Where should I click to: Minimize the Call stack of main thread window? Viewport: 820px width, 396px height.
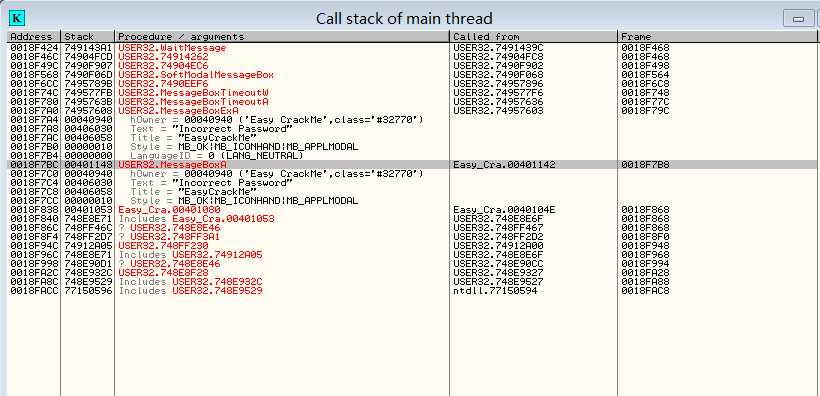pyautogui.click(x=798, y=19)
